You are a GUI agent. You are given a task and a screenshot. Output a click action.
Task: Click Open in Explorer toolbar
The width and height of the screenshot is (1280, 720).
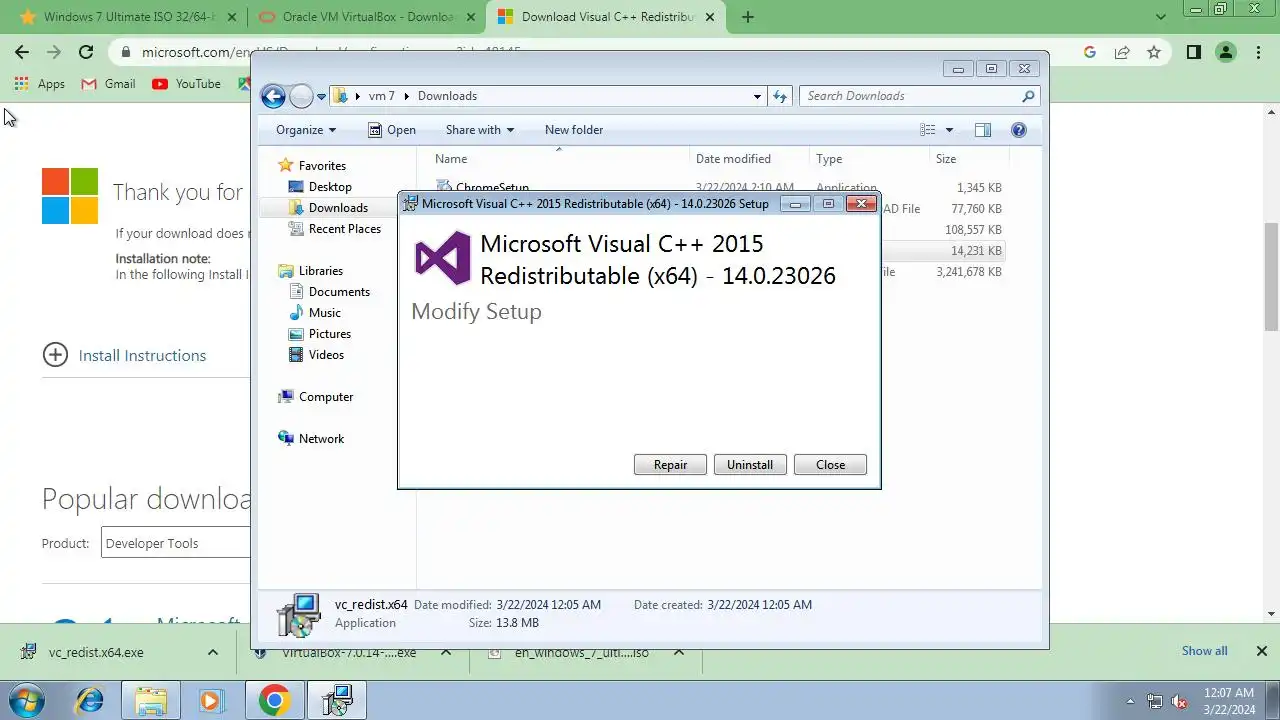point(392,130)
